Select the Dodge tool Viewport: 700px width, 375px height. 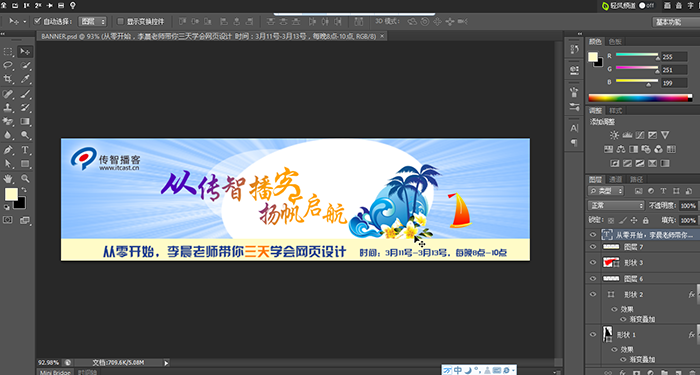(25, 135)
